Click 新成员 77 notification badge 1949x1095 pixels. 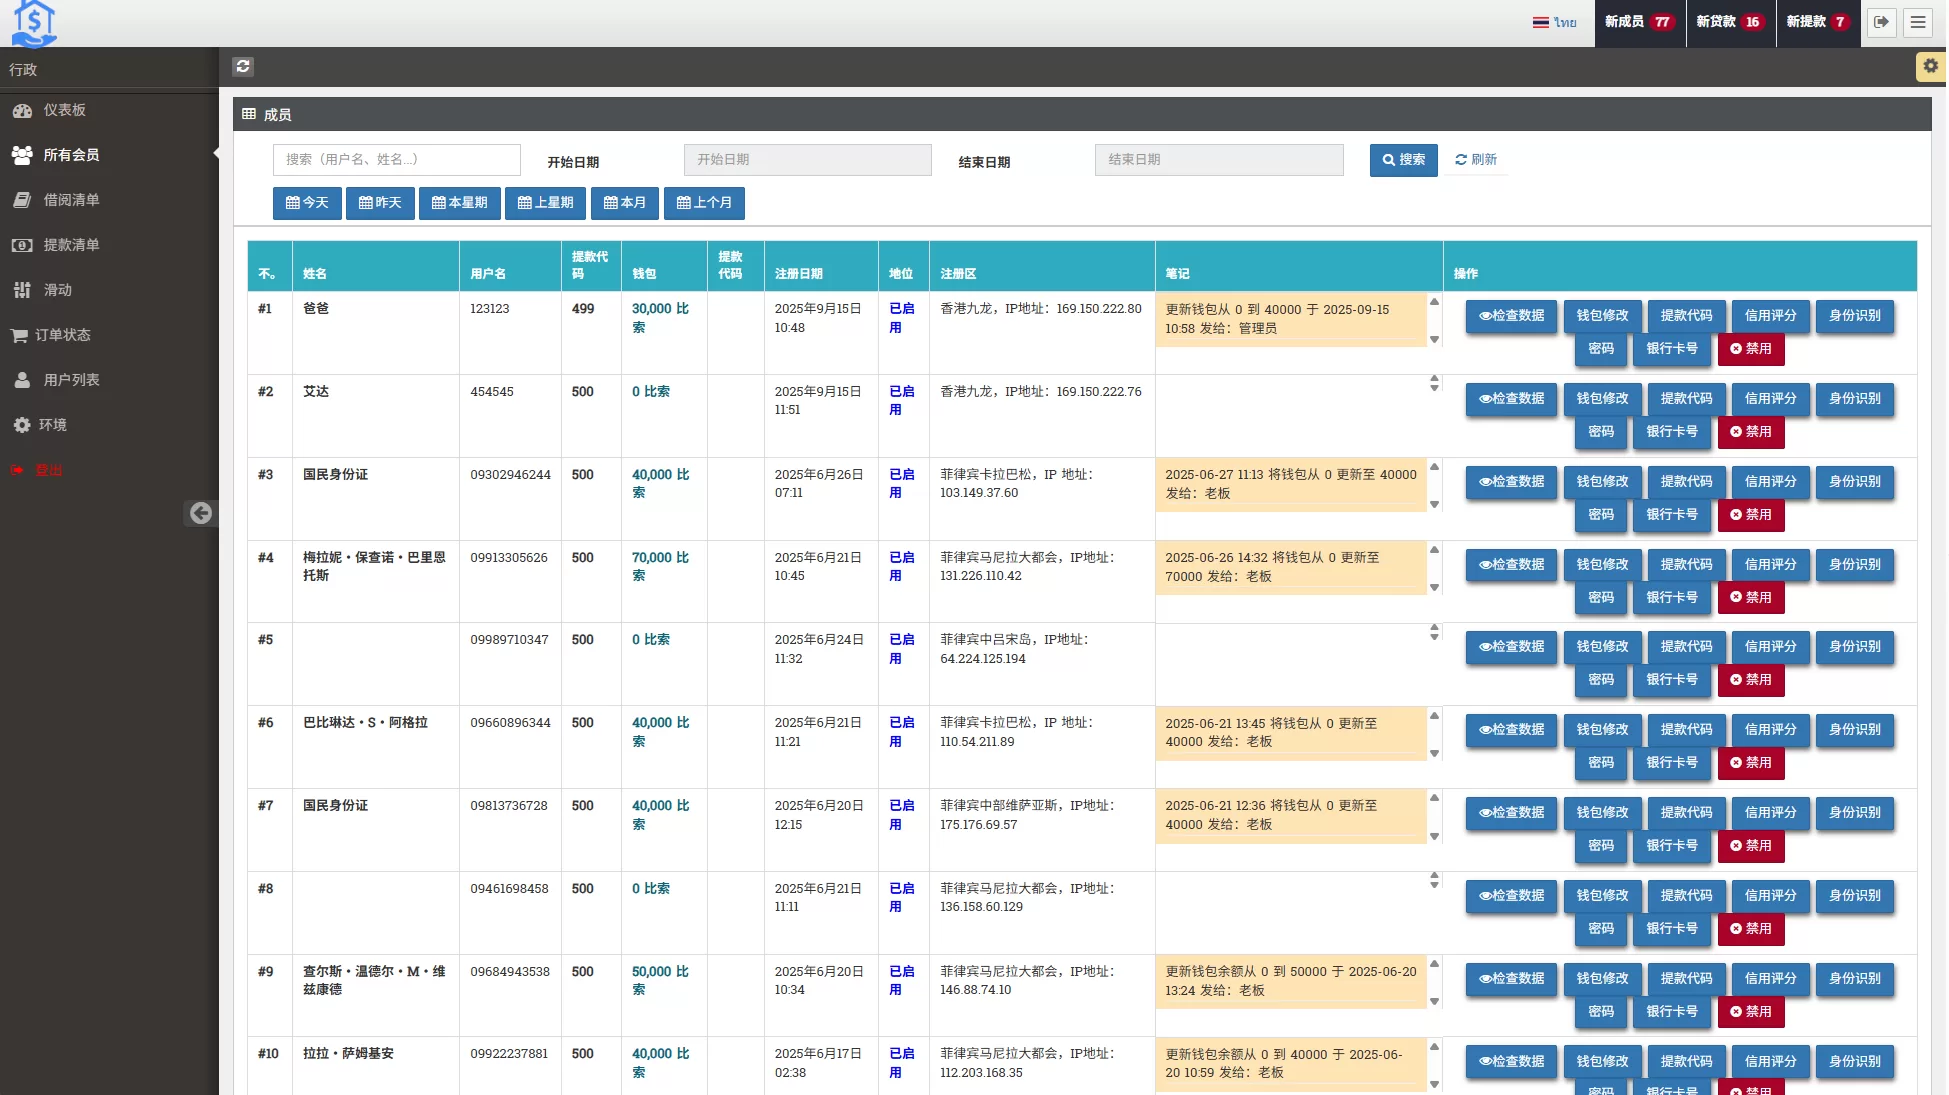point(1638,22)
